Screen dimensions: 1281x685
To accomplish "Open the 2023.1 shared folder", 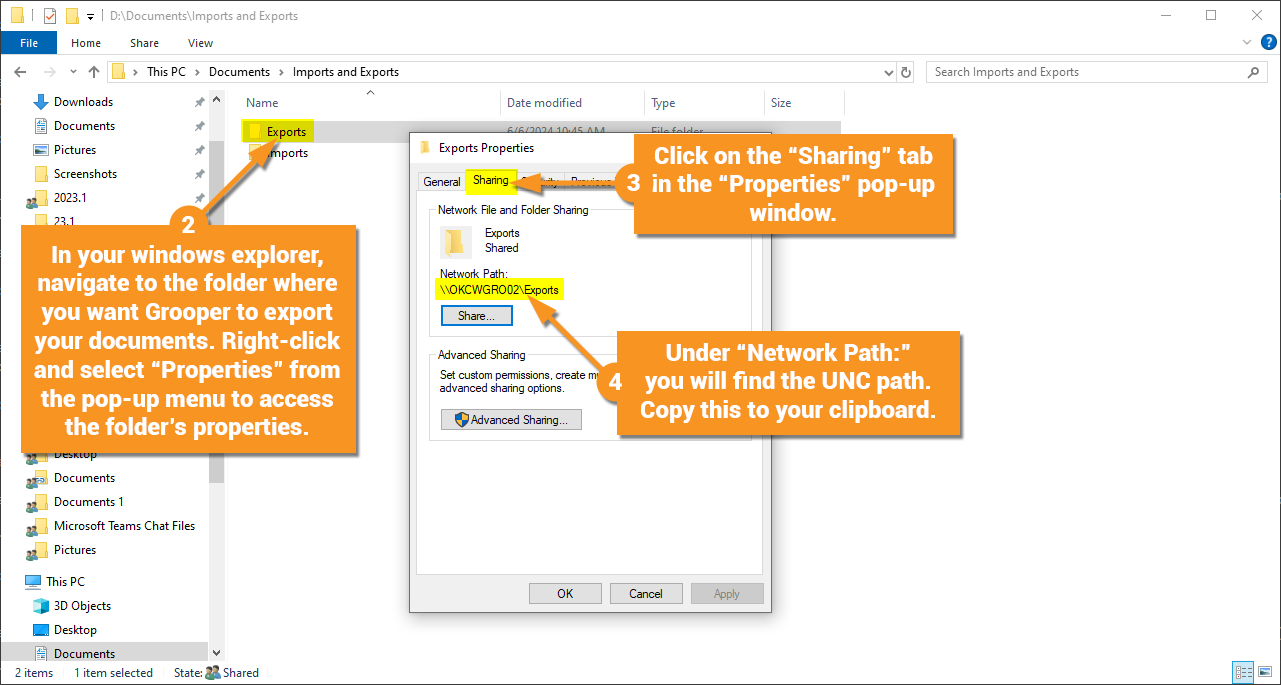I will coord(69,198).
